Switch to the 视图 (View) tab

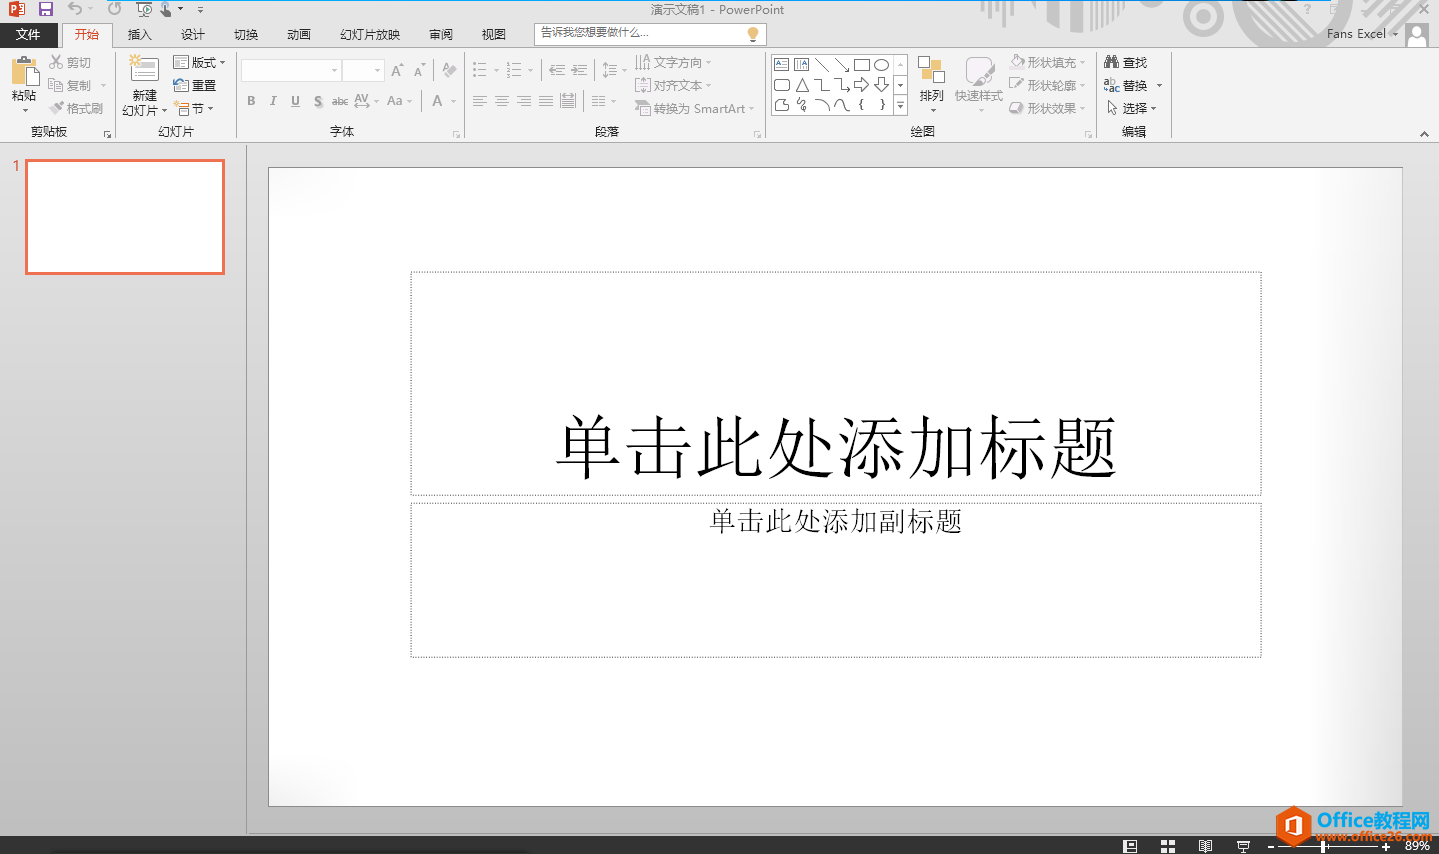(x=494, y=34)
